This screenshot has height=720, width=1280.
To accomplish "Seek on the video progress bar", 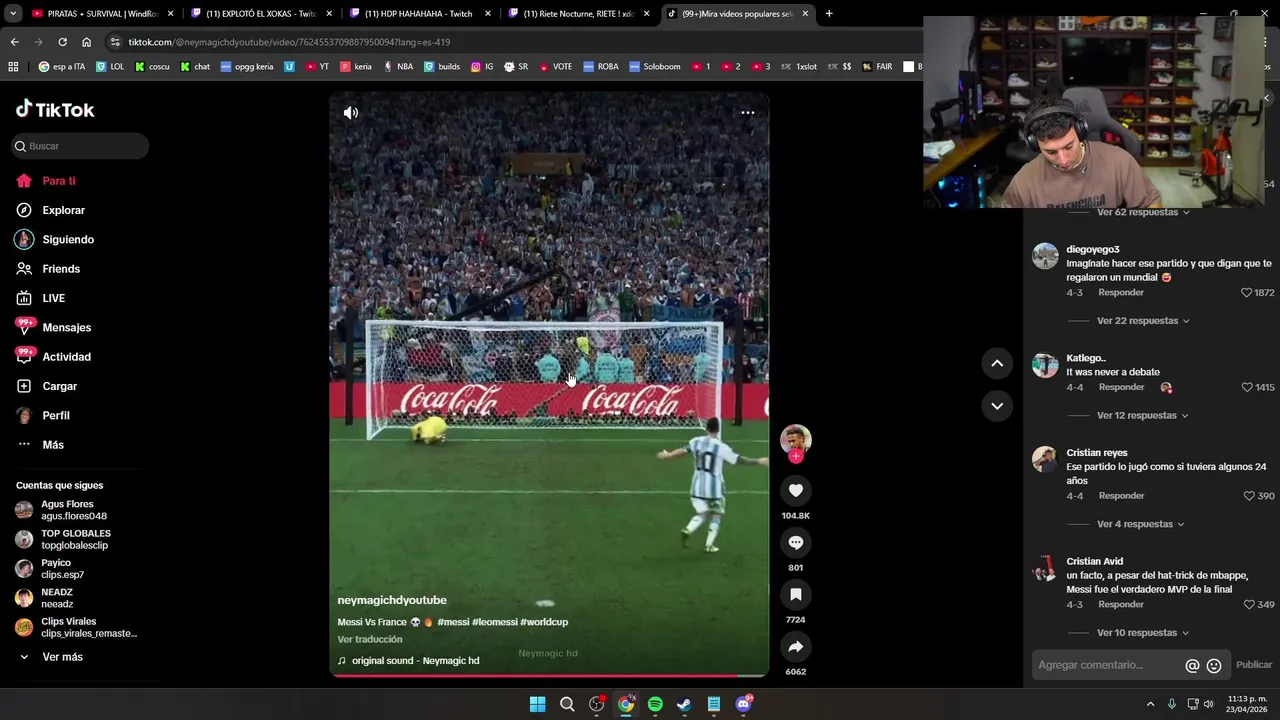I will click(549, 675).
